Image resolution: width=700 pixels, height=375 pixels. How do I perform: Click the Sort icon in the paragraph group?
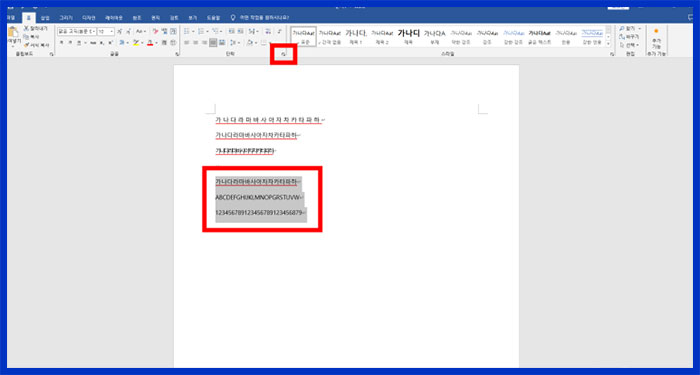coord(268,32)
